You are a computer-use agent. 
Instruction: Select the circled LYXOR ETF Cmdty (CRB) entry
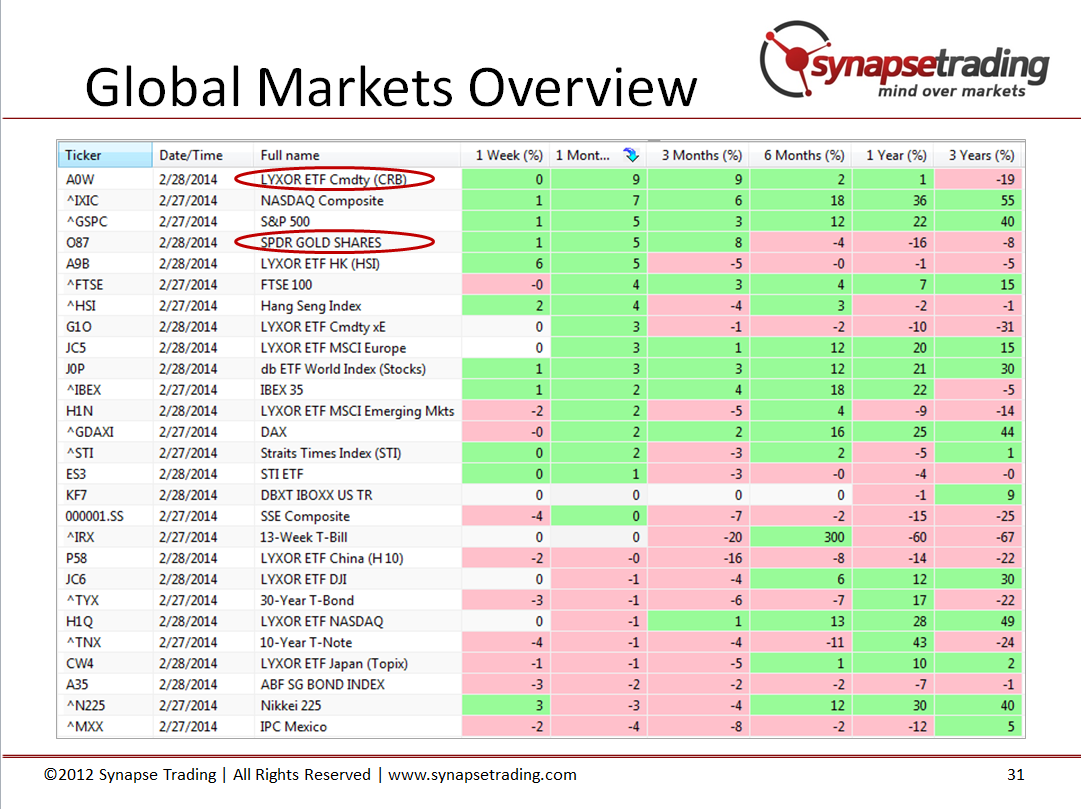click(334, 180)
